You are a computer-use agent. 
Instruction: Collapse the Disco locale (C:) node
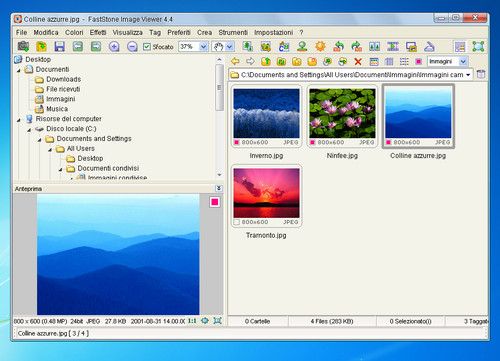click(x=29, y=129)
